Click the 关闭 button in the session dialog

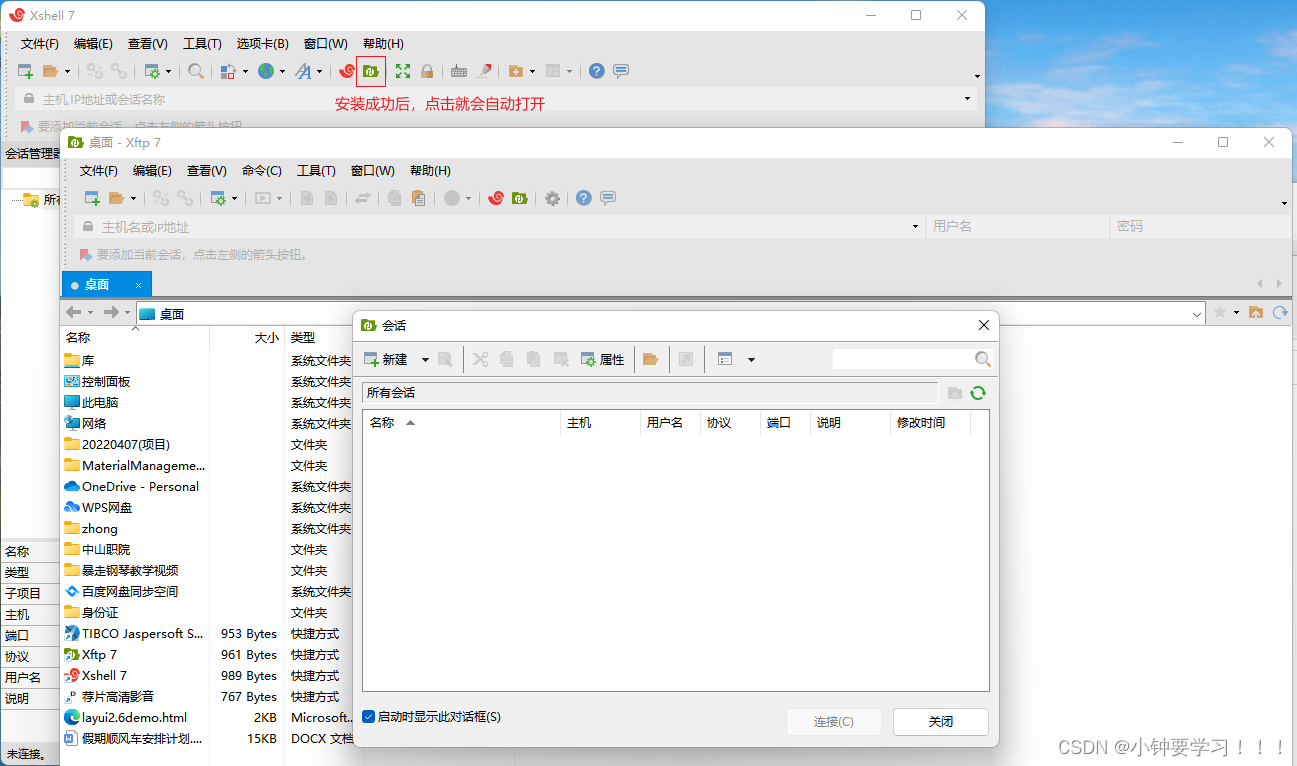[x=939, y=721]
